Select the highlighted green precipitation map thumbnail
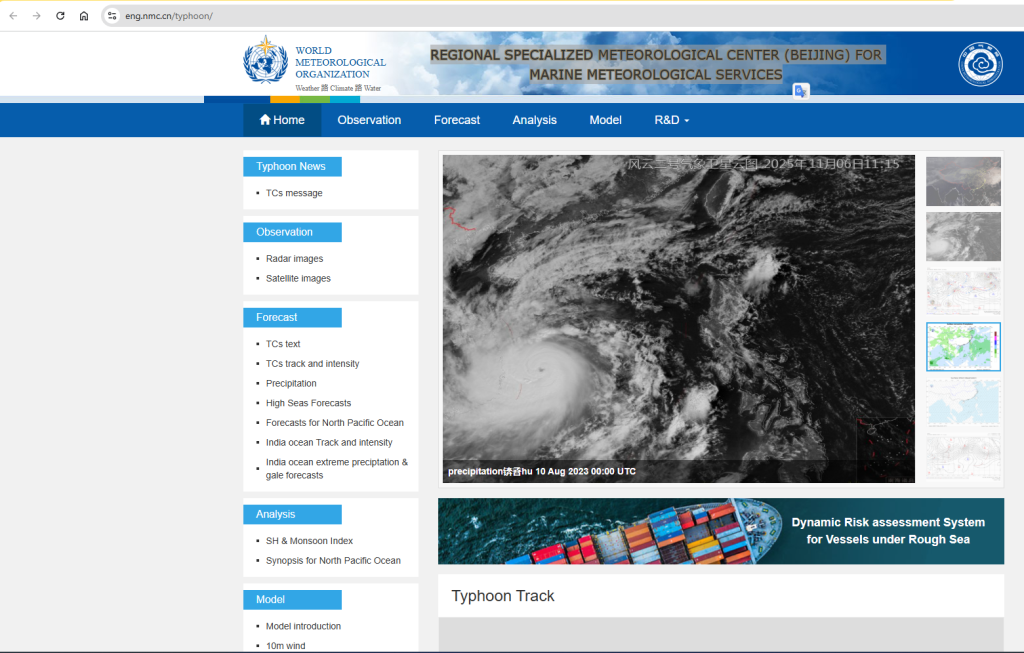The height and width of the screenshot is (653, 1024). point(963,346)
